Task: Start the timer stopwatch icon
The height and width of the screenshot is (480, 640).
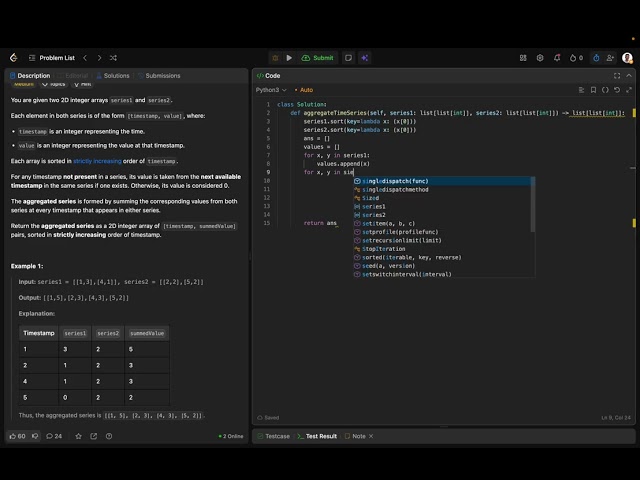Action: coord(596,58)
